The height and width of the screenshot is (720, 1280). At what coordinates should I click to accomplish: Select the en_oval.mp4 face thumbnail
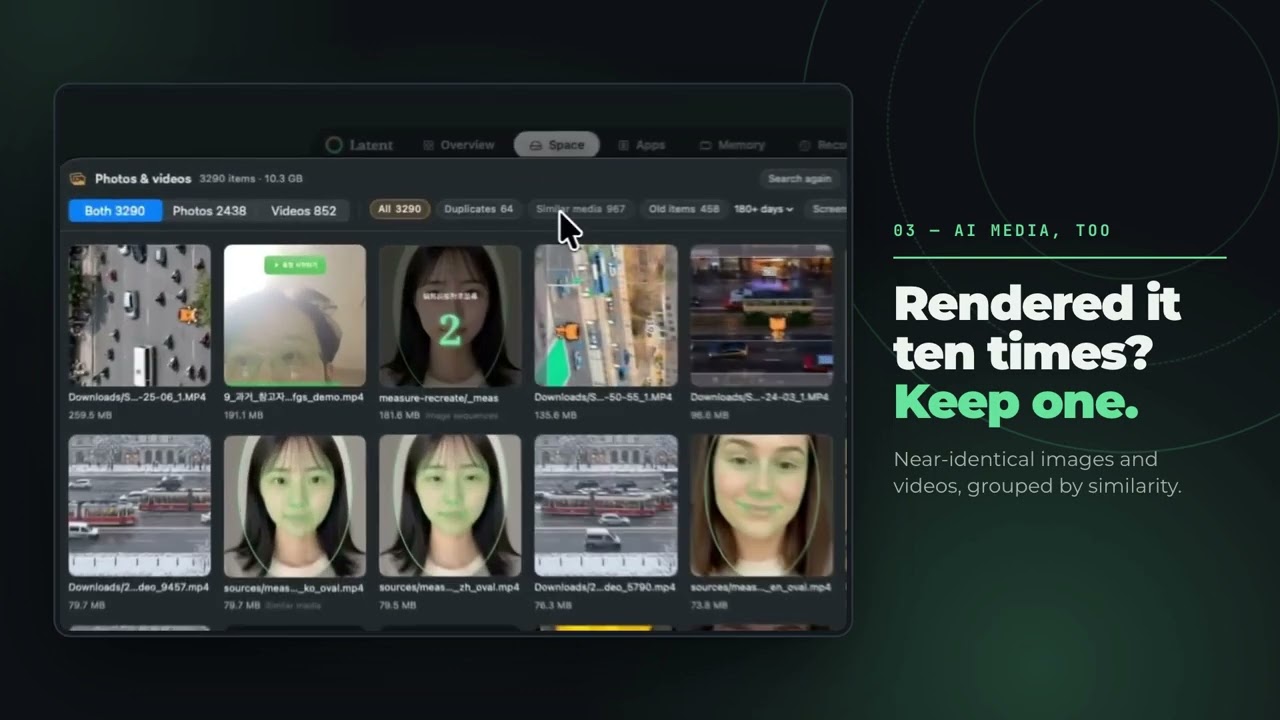(x=761, y=506)
